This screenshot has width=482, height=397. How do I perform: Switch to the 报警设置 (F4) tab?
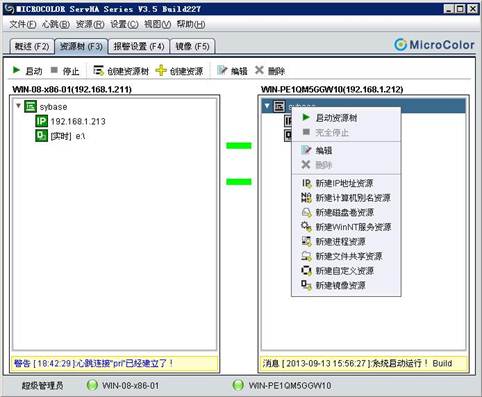[x=139, y=46]
